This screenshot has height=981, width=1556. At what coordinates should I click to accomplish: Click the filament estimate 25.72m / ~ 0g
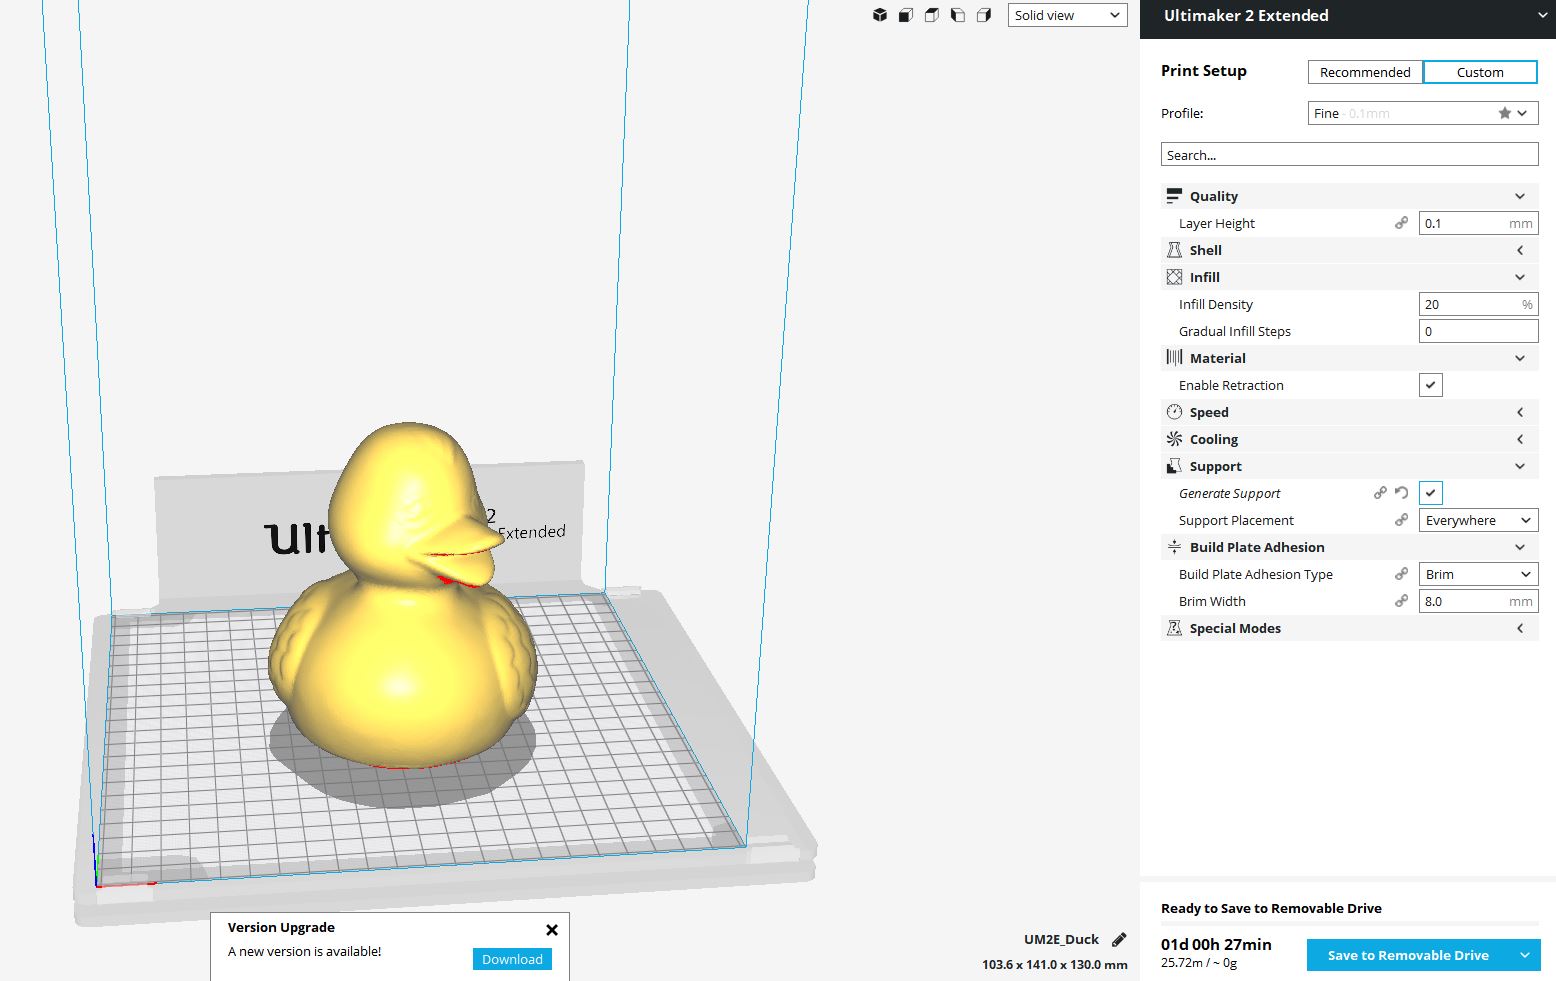click(1199, 963)
